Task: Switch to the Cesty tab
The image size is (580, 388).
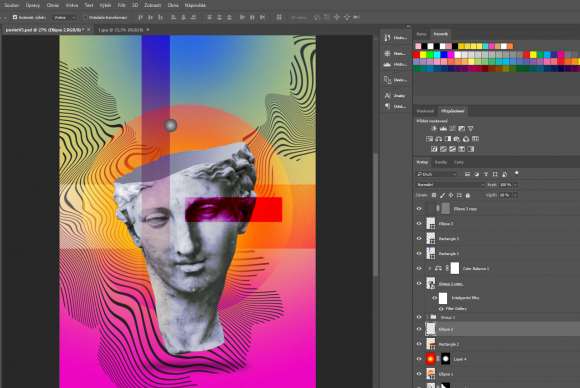Action: 459,162
